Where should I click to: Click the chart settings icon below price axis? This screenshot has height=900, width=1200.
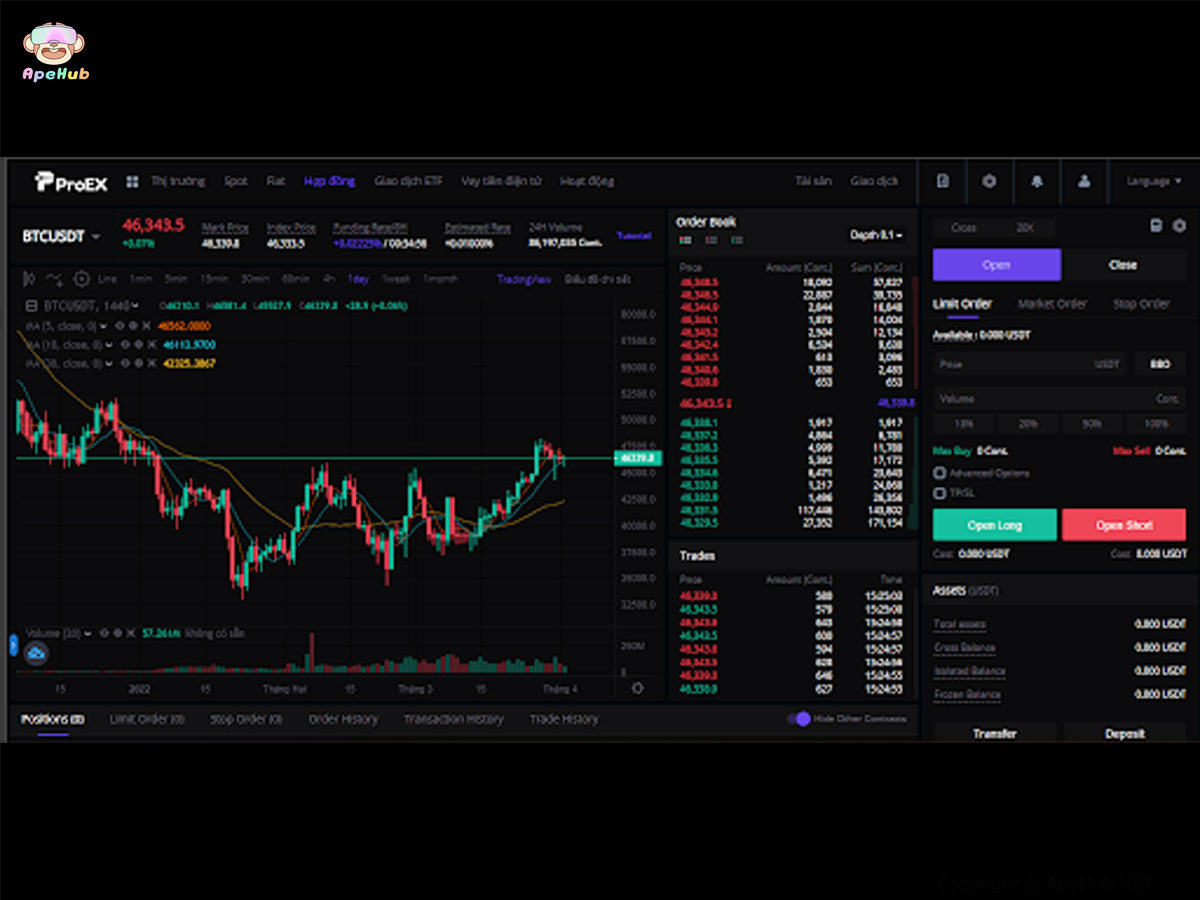pos(638,688)
